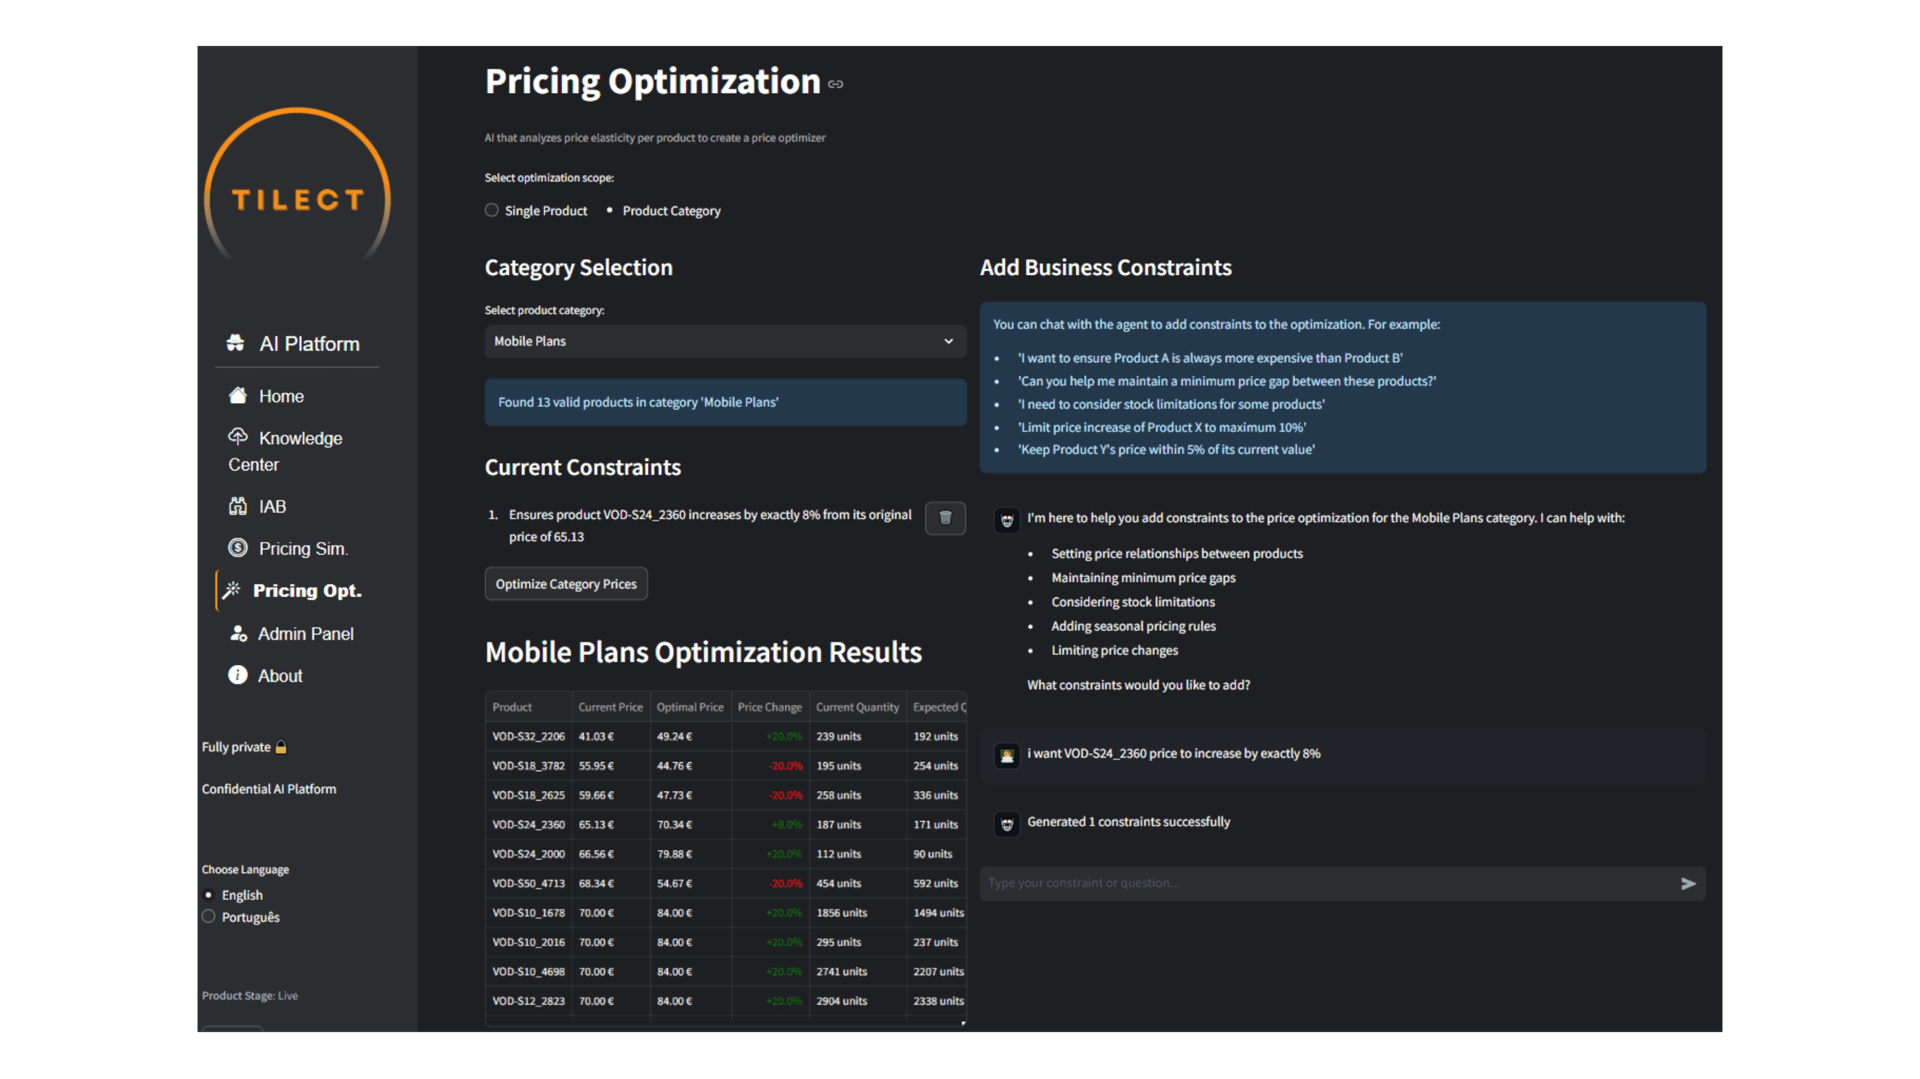Image resolution: width=1920 pixels, height=1079 pixels.
Task: Select the Single Product scope option
Action: coord(492,211)
